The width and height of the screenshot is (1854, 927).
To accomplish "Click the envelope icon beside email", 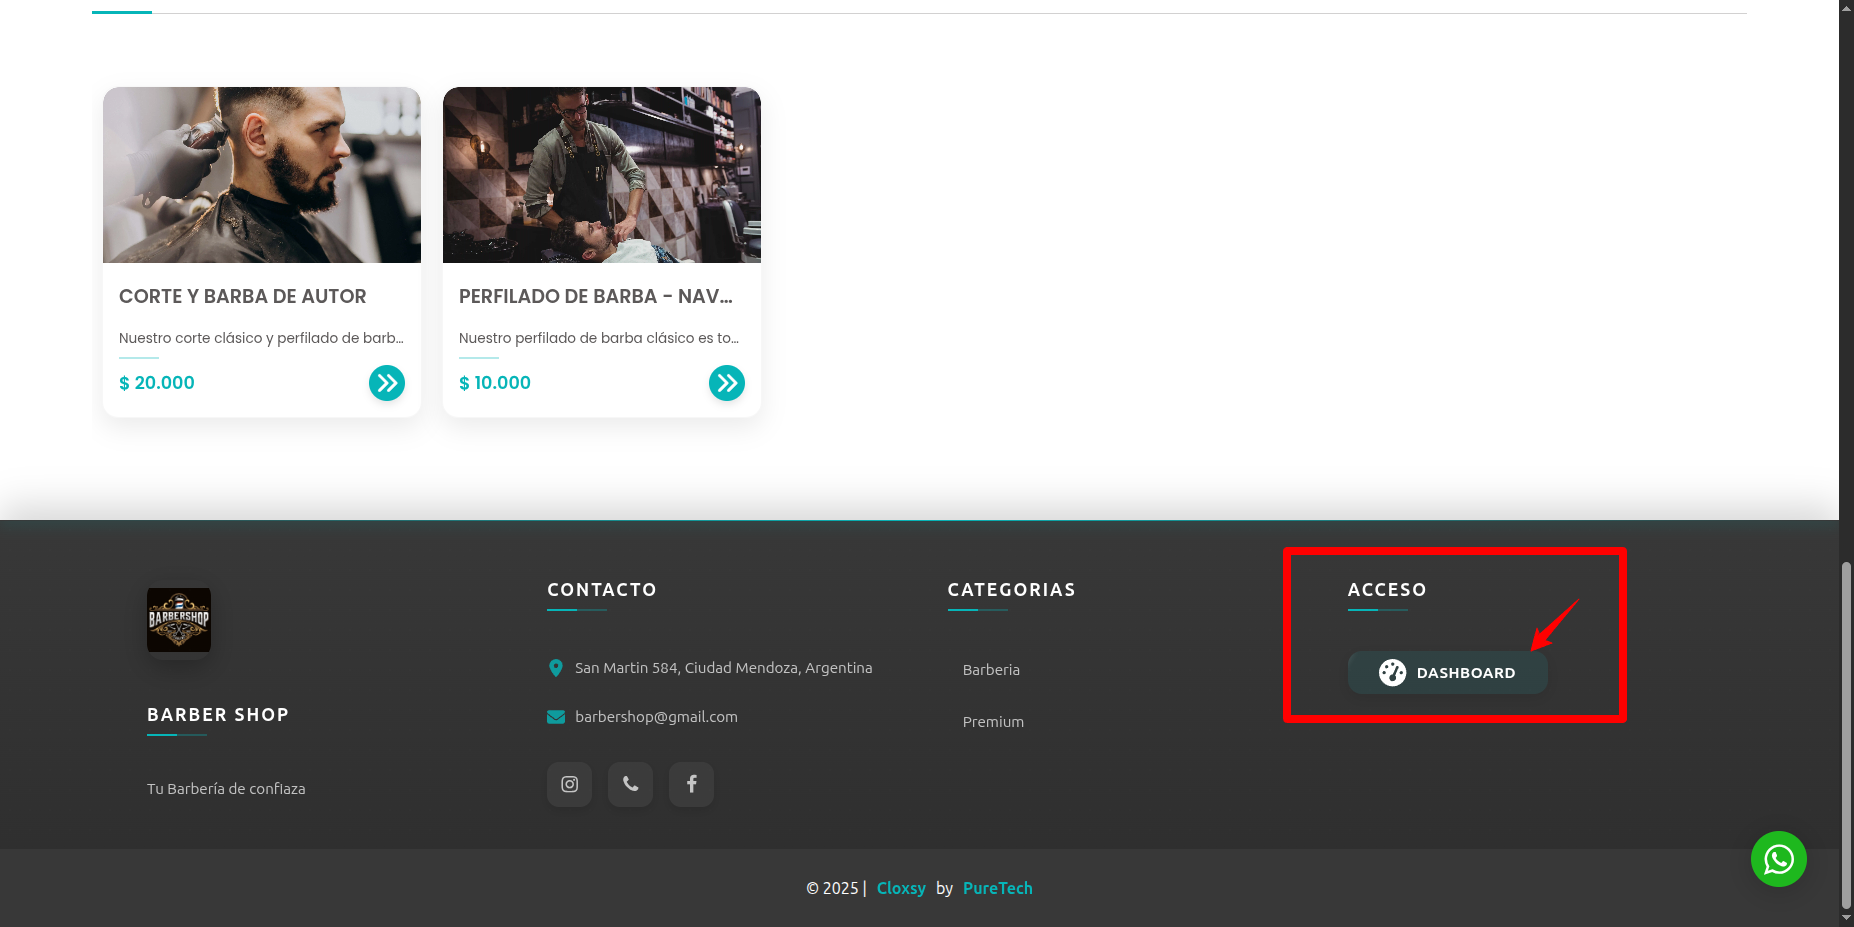I will (556, 717).
